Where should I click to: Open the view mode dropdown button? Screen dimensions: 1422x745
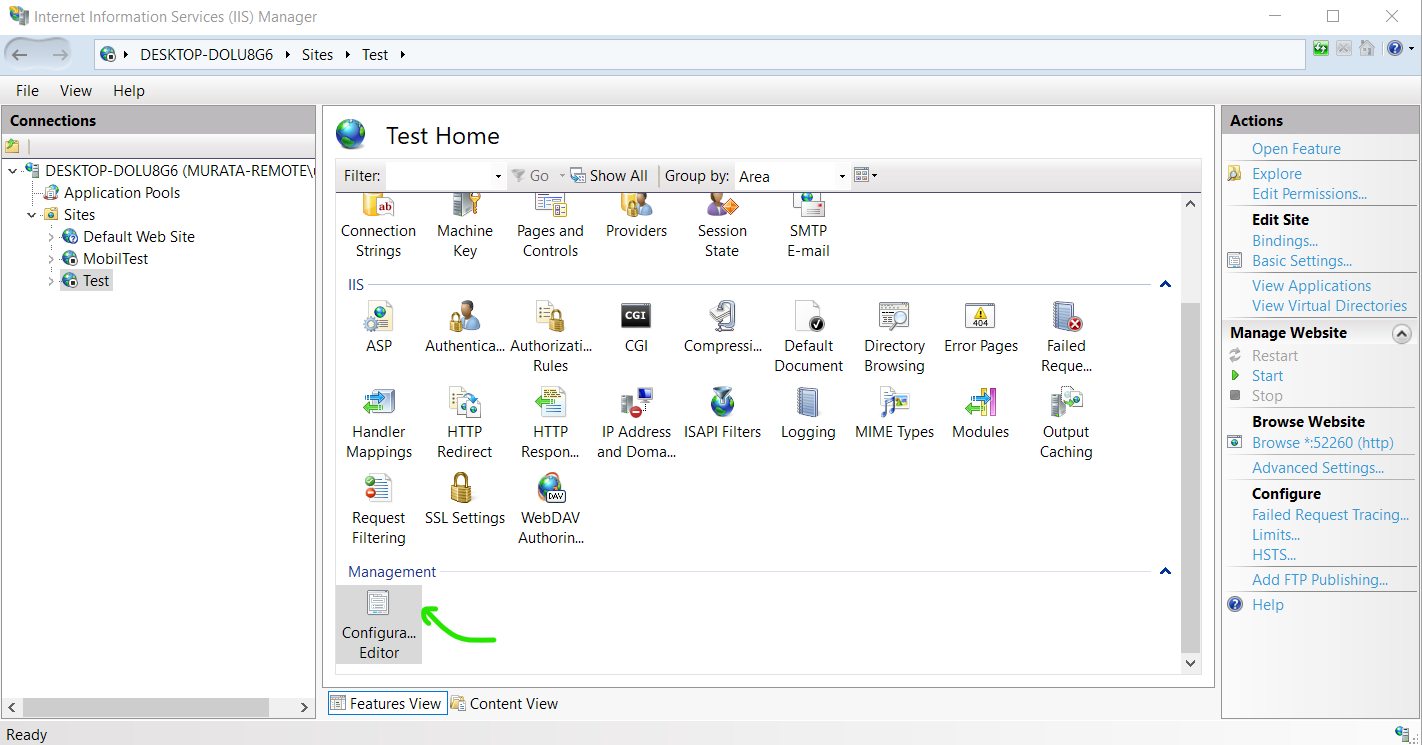tap(866, 175)
